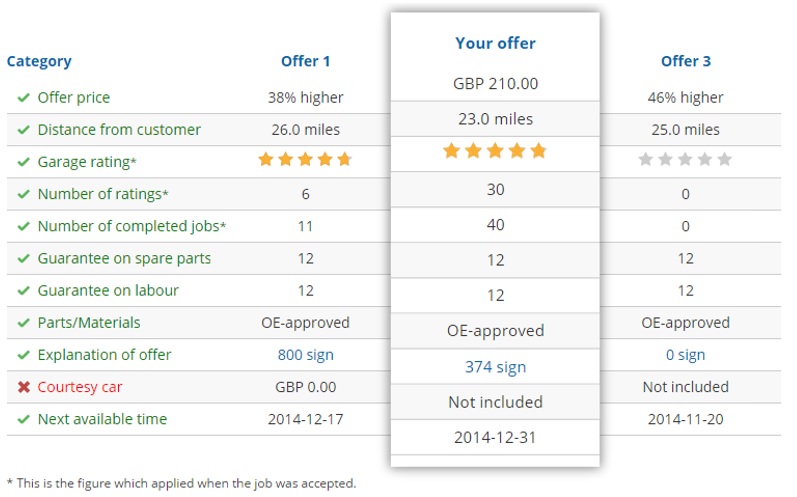Image resolution: width=797 pixels, height=497 pixels.
Task: Click Your offer's five-star garage rating
Action: point(495,151)
